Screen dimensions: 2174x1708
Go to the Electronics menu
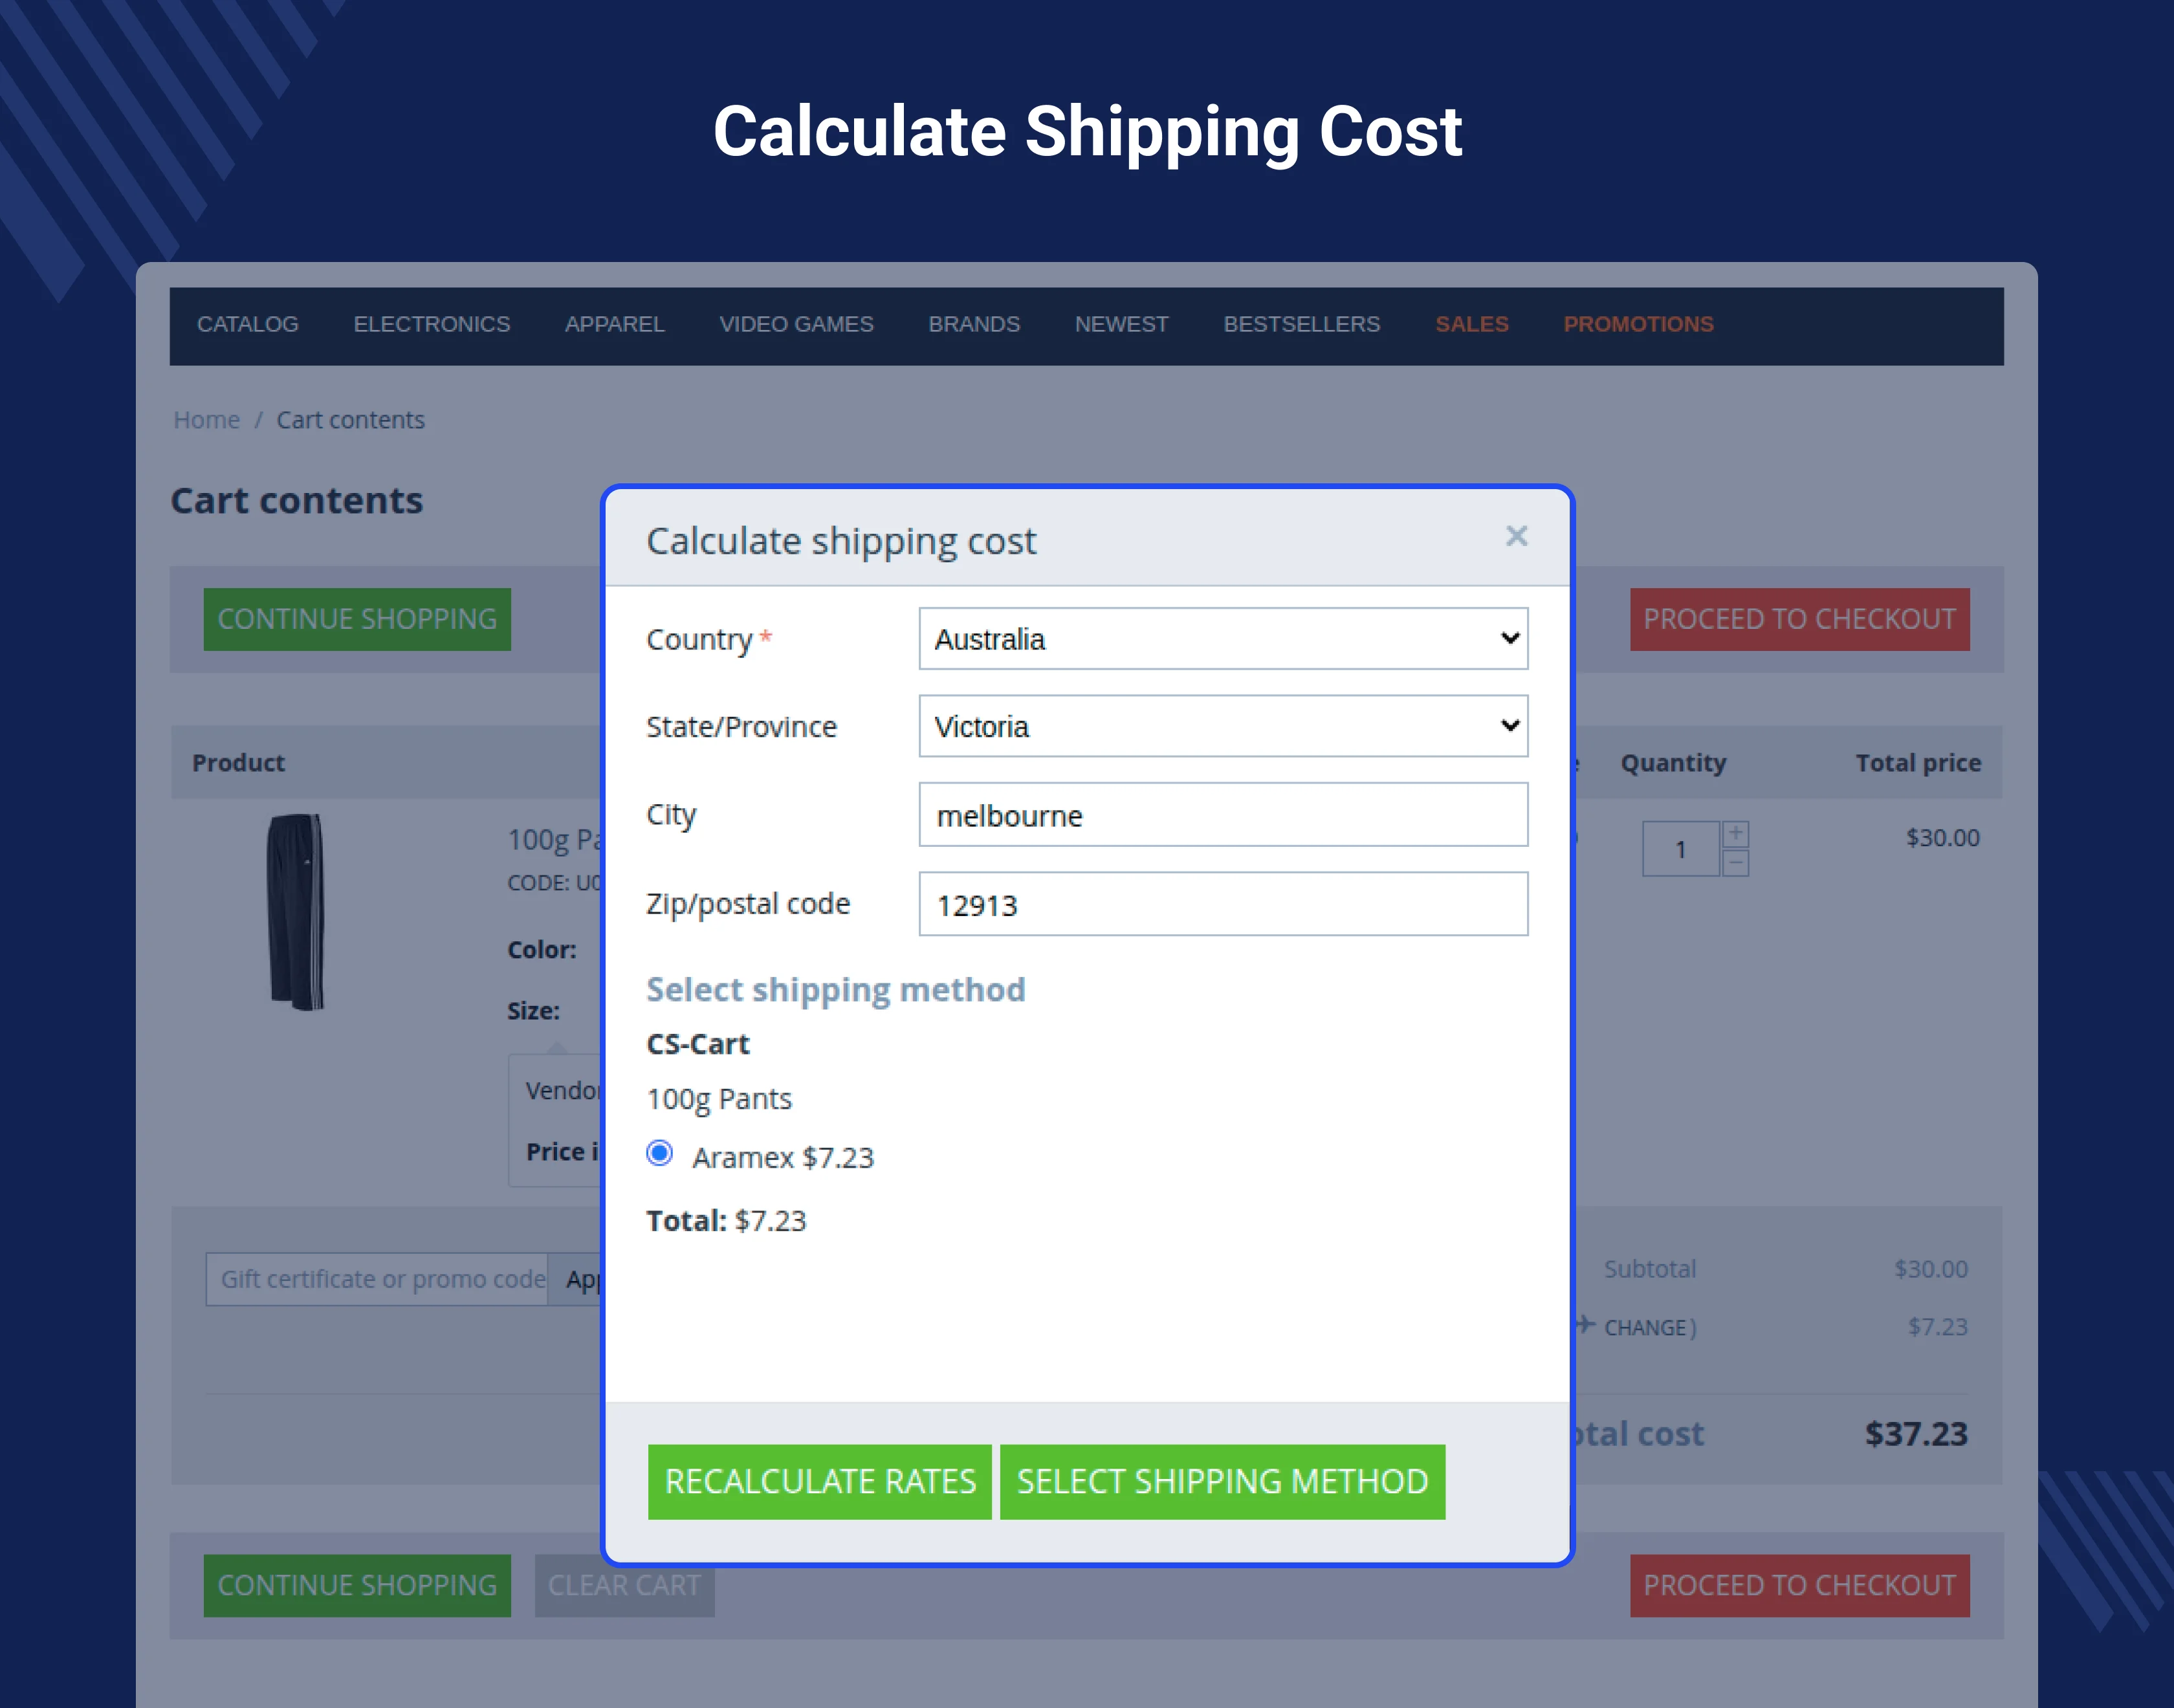tap(431, 324)
